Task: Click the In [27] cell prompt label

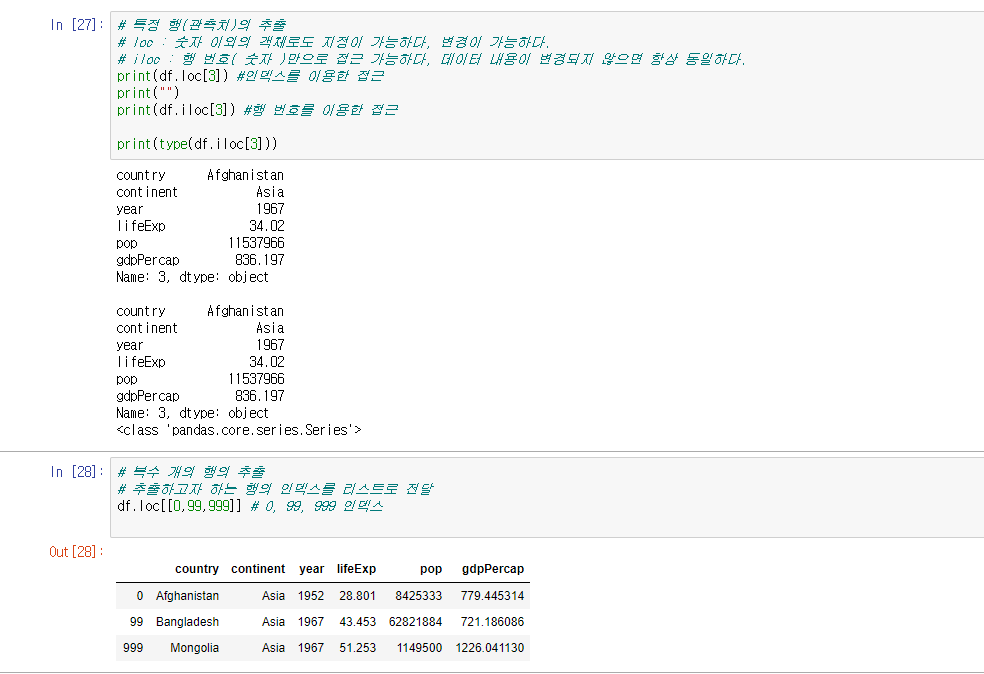Action: click(x=77, y=25)
